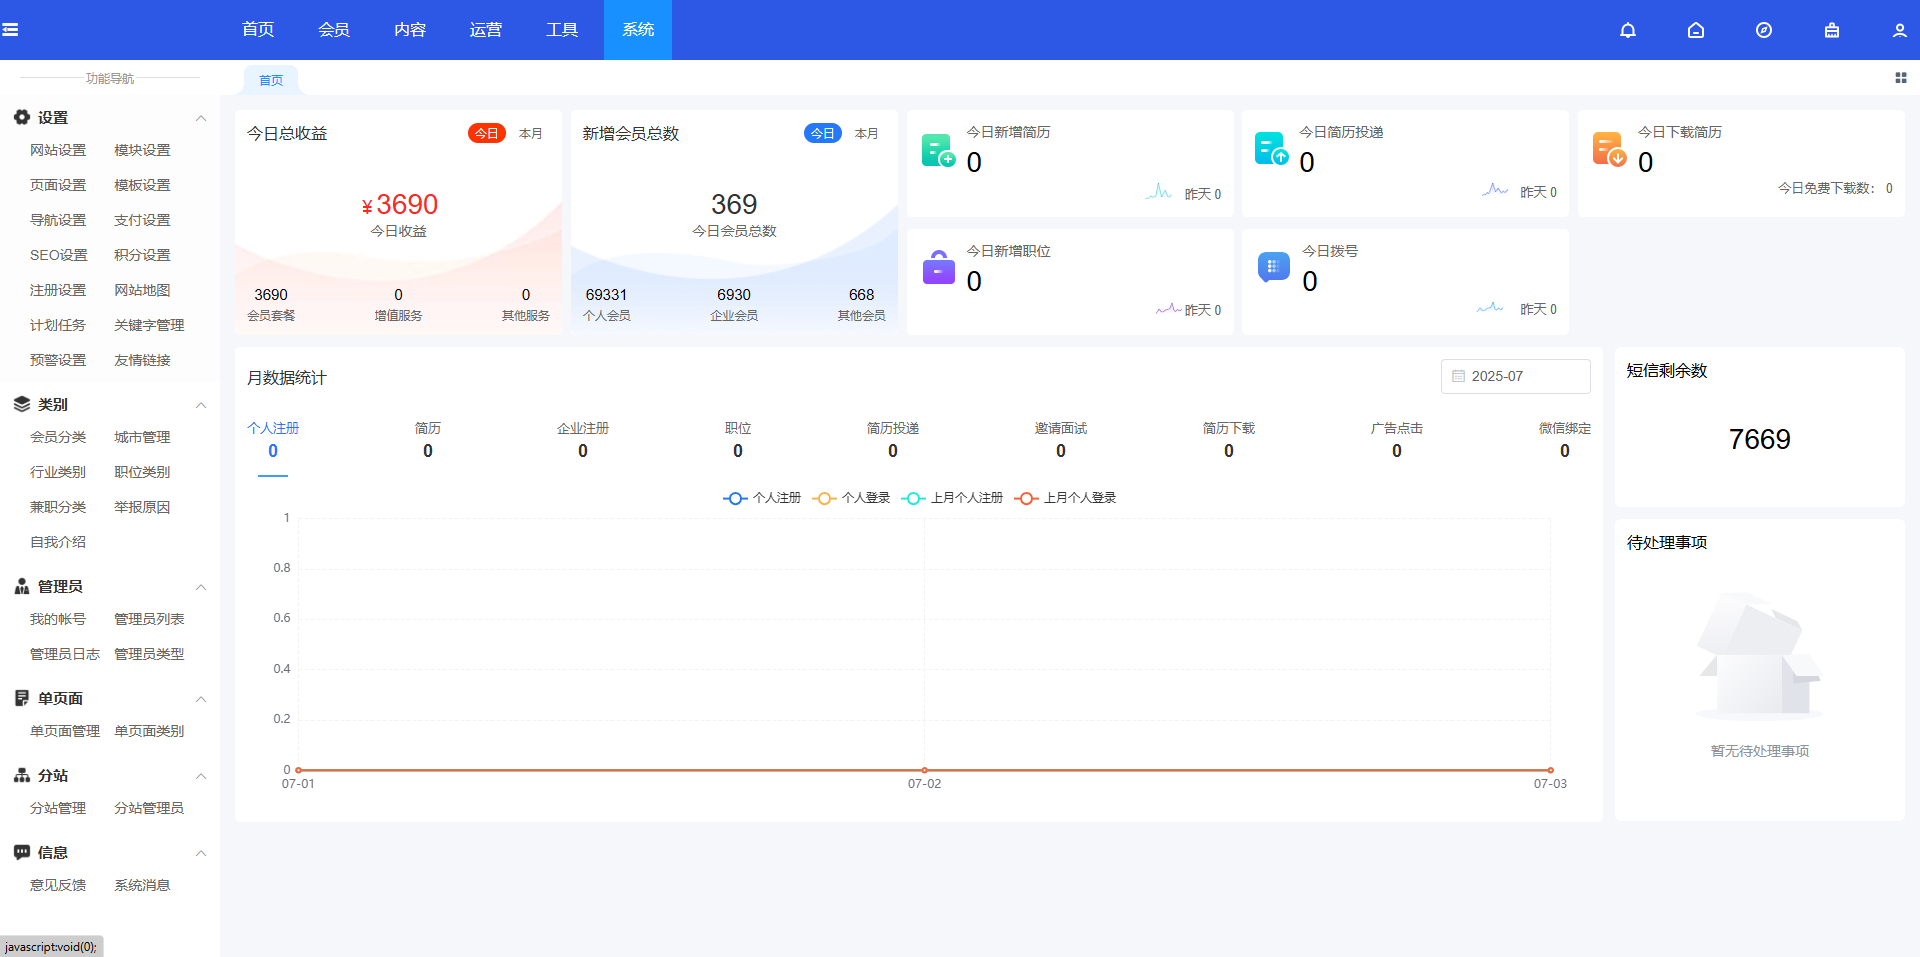
Task: Click the grid icon at tab bar right
Action: (1900, 78)
